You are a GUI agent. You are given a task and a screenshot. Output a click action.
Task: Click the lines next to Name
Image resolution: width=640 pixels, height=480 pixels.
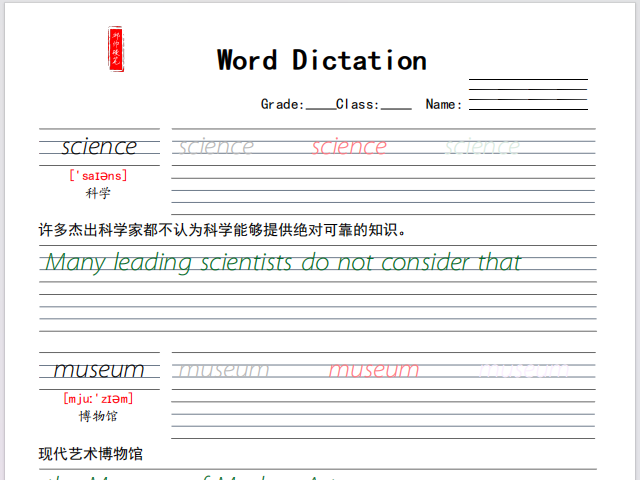(528, 94)
